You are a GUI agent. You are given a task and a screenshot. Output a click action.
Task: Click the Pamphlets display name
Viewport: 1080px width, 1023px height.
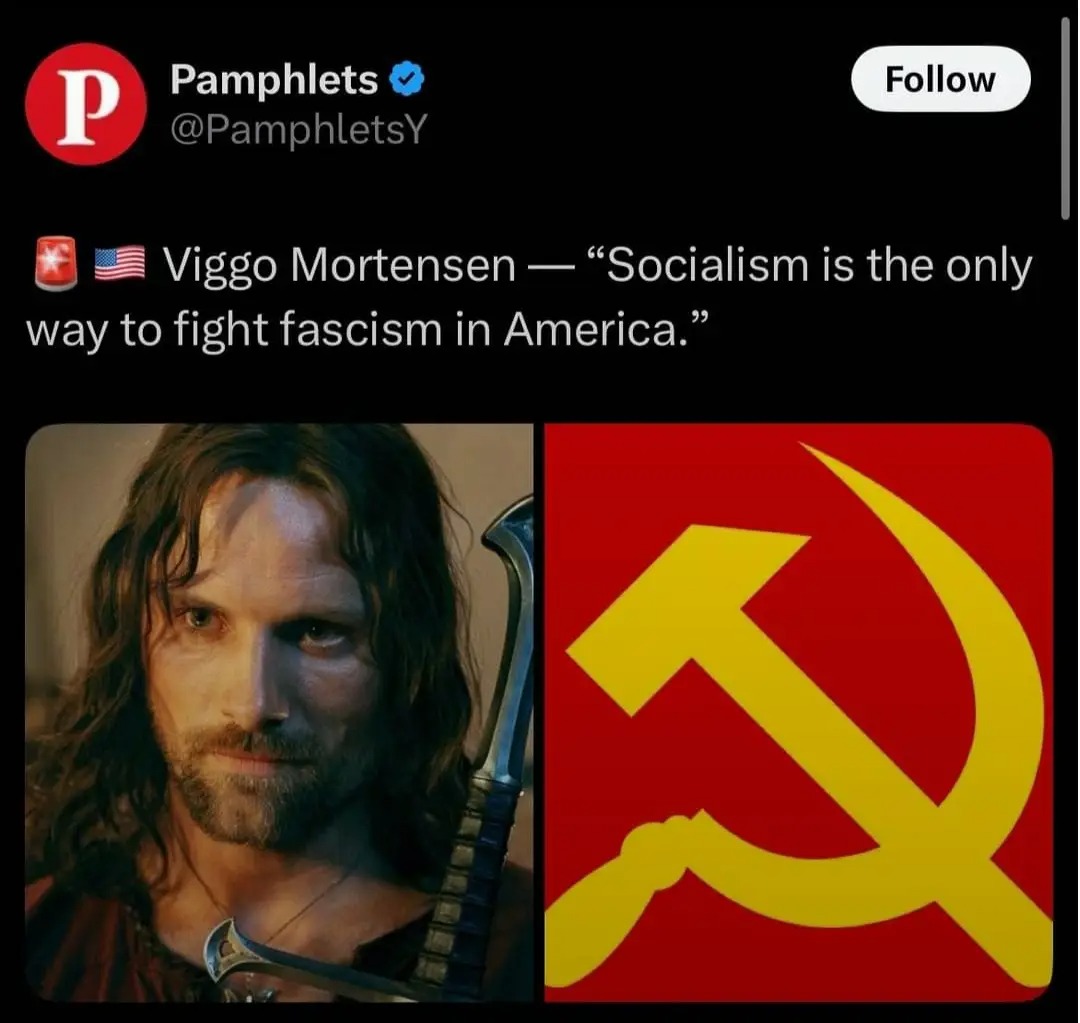[274, 79]
